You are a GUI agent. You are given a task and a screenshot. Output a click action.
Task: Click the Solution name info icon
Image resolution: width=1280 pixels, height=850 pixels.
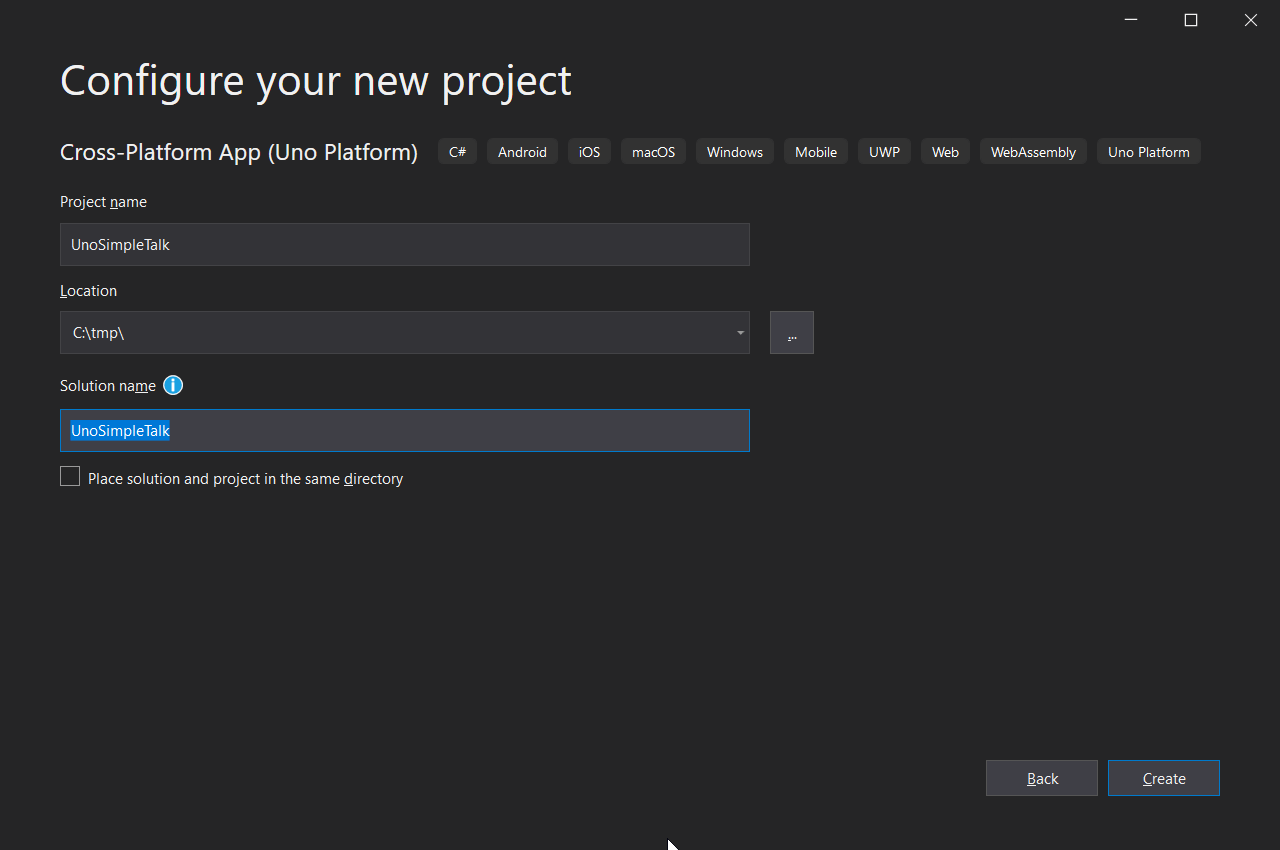pyautogui.click(x=173, y=385)
